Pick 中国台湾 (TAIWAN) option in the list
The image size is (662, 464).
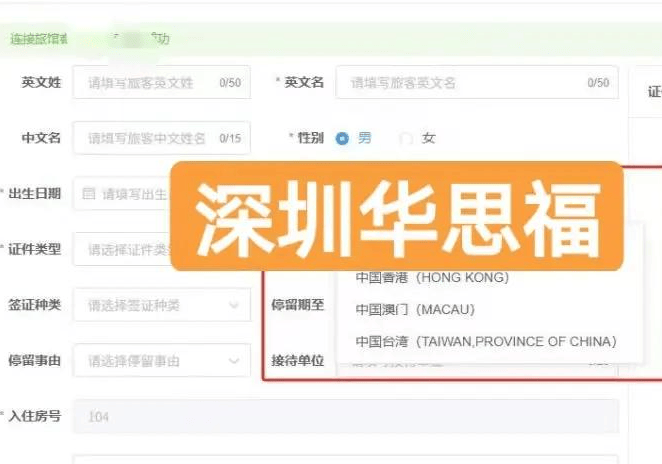pyautogui.click(x=485, y=341)
